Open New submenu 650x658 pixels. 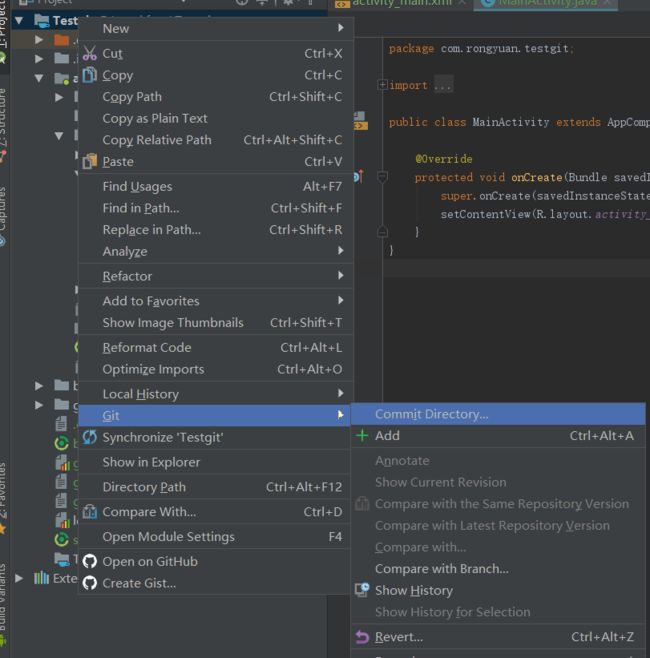coord(215,29)
